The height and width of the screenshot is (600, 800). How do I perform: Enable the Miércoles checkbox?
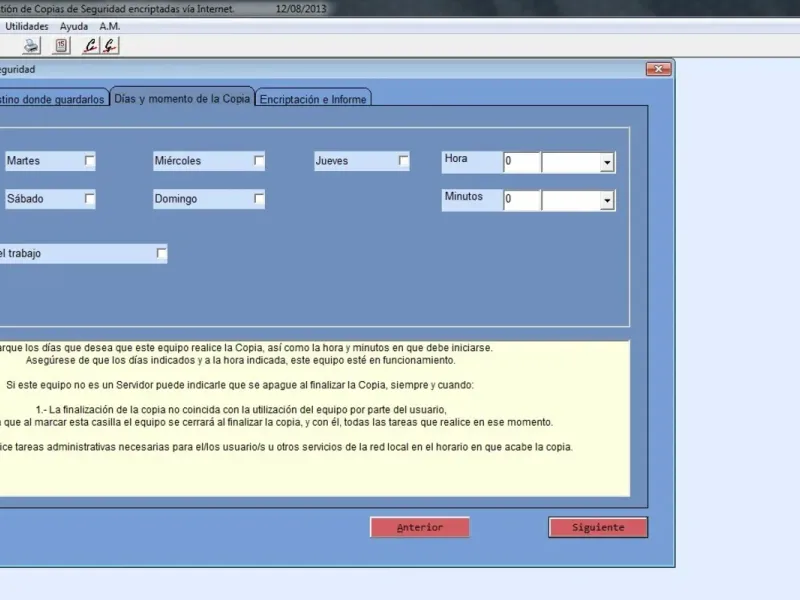[x=259, y=161]
